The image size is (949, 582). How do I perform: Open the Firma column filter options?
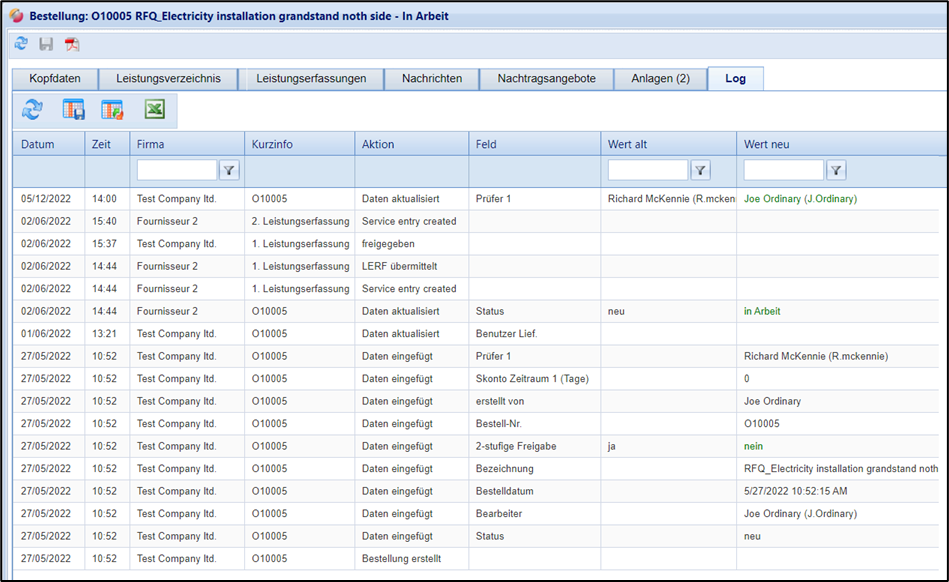coord(230,171)
